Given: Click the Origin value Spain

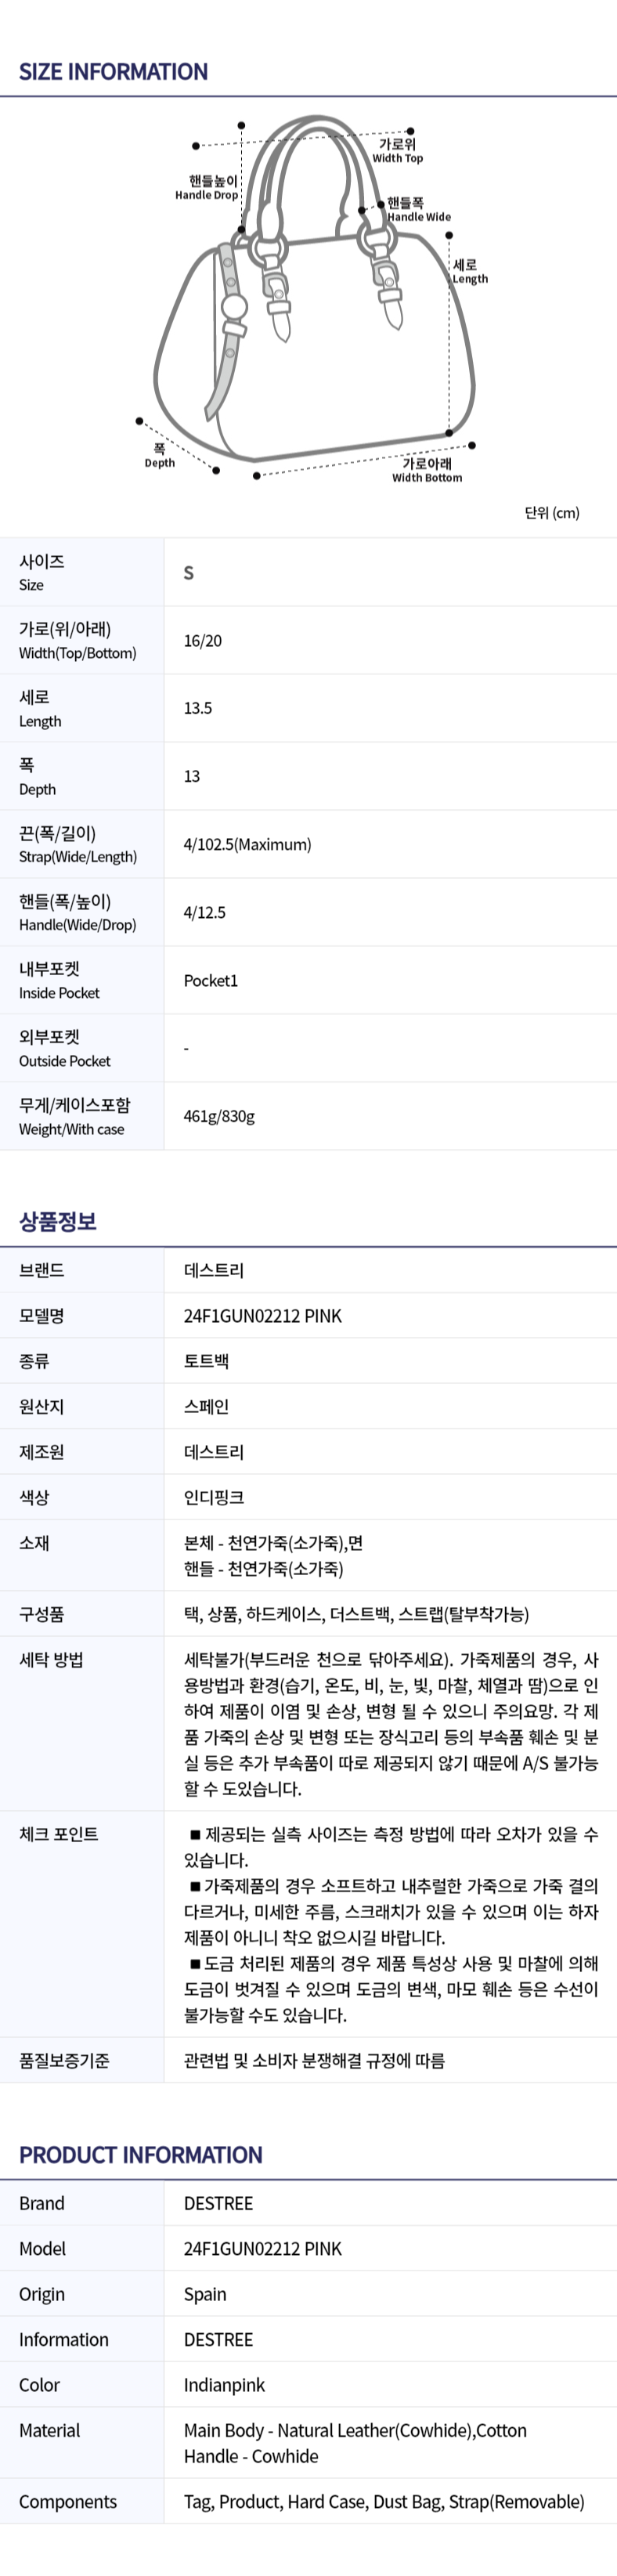Looking at the screenshot, I should pyautogui.click(x=205, y=2294).
